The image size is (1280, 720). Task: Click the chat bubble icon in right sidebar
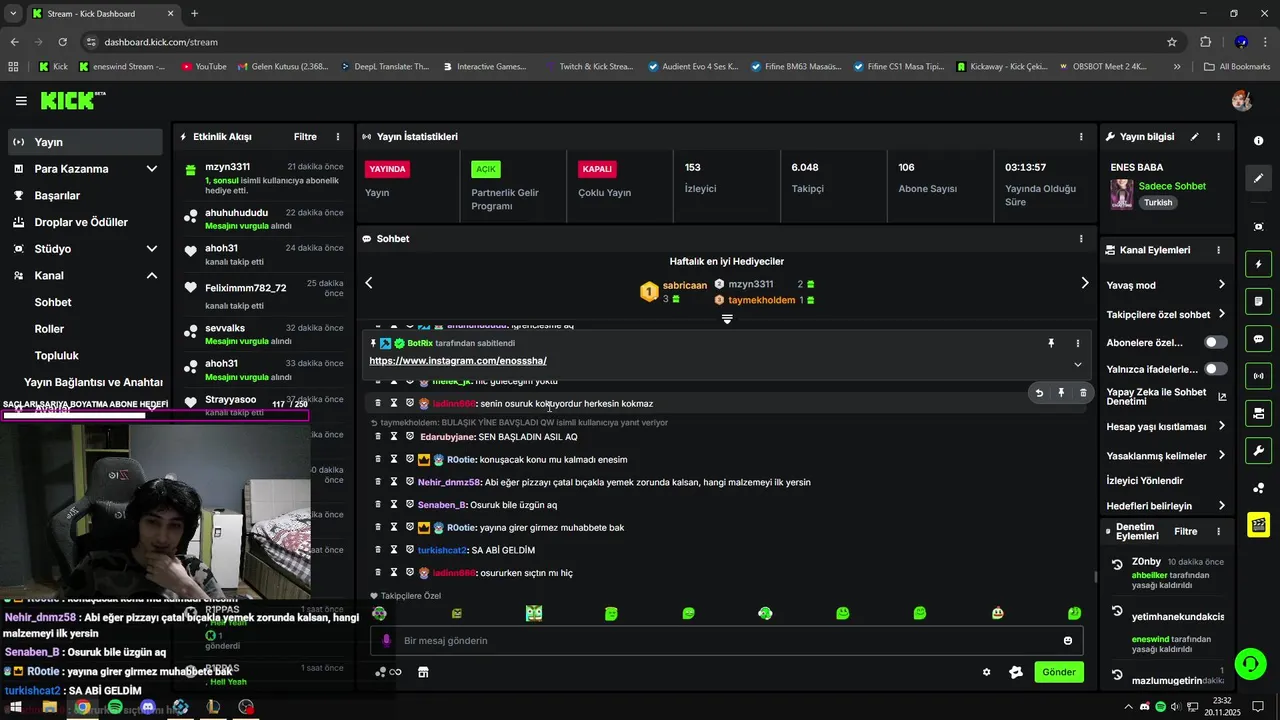click(1258, 339)
